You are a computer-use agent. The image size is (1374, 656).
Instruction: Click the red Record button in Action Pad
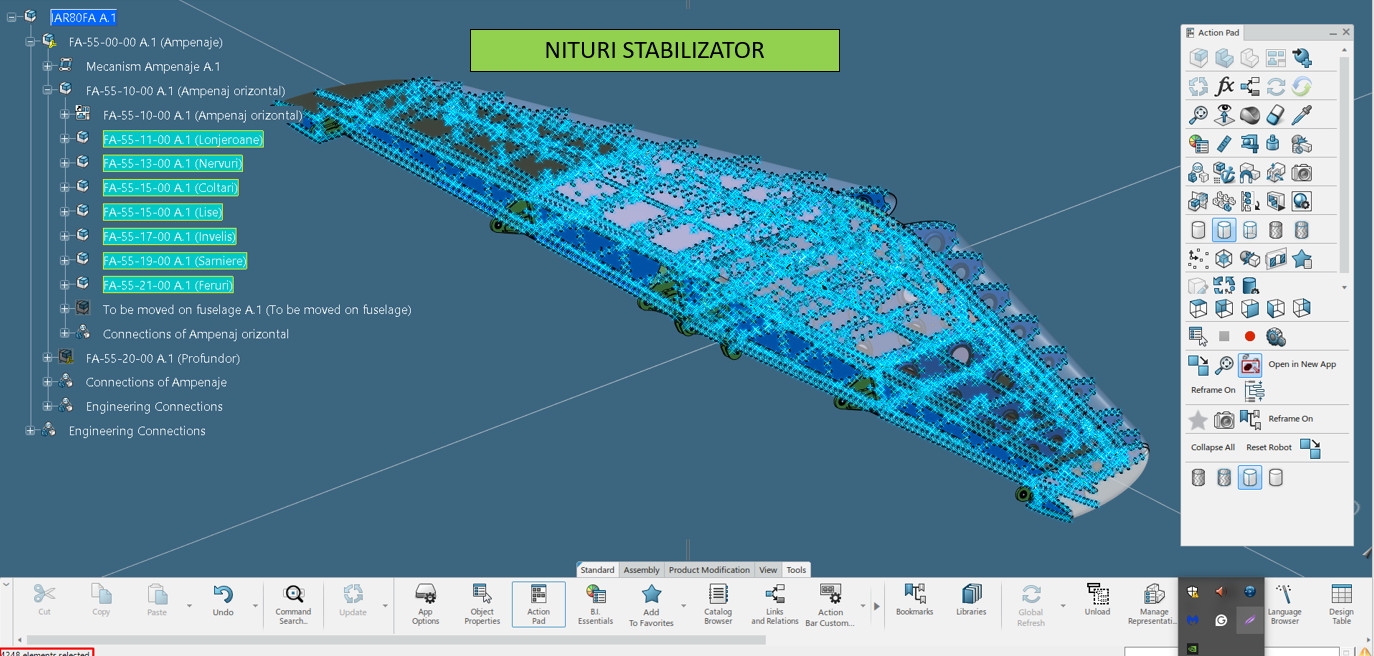[1250, 337]
